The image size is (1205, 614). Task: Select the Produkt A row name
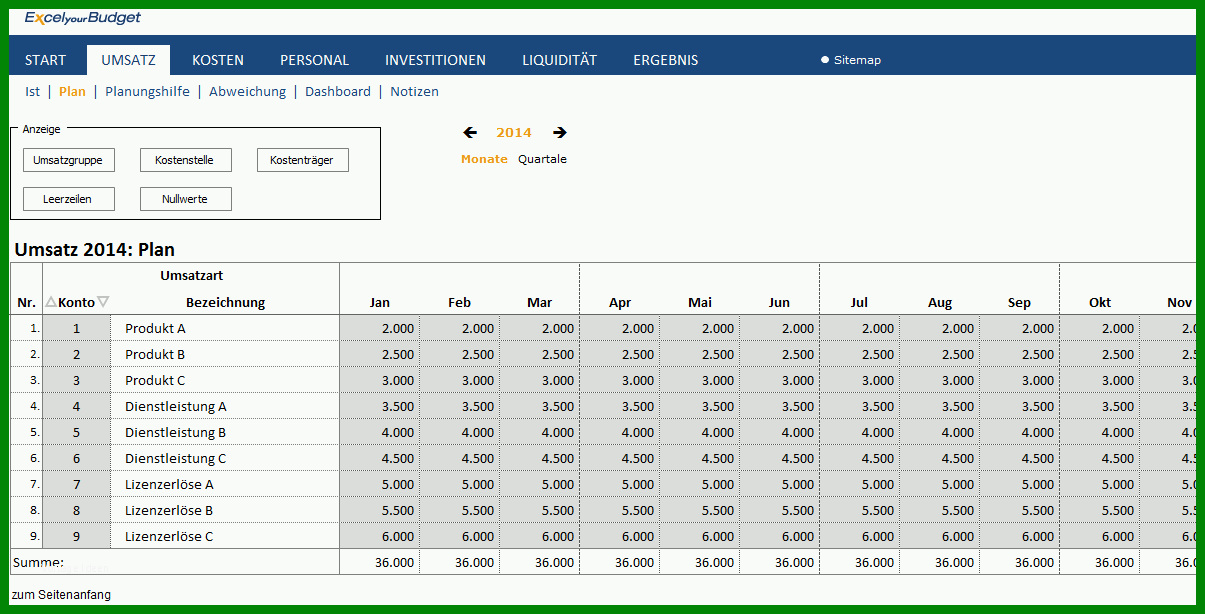tap(155, 328)
